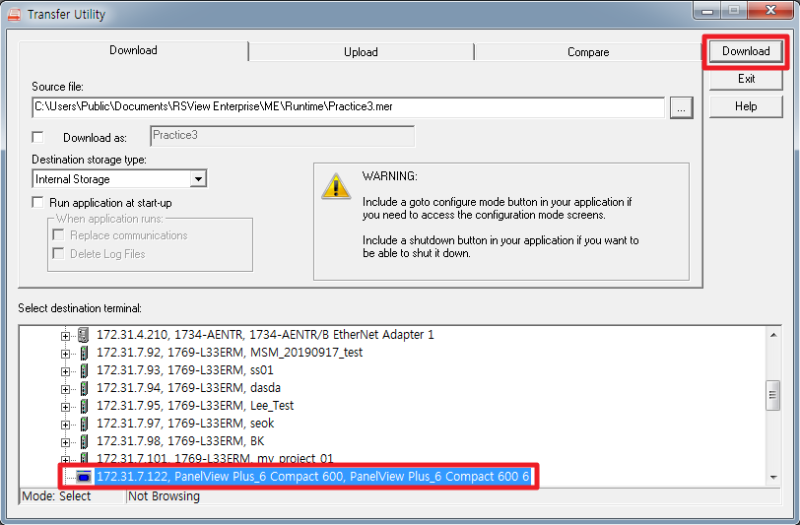Click the Transfer Utility title bar icon

point(14,14)
